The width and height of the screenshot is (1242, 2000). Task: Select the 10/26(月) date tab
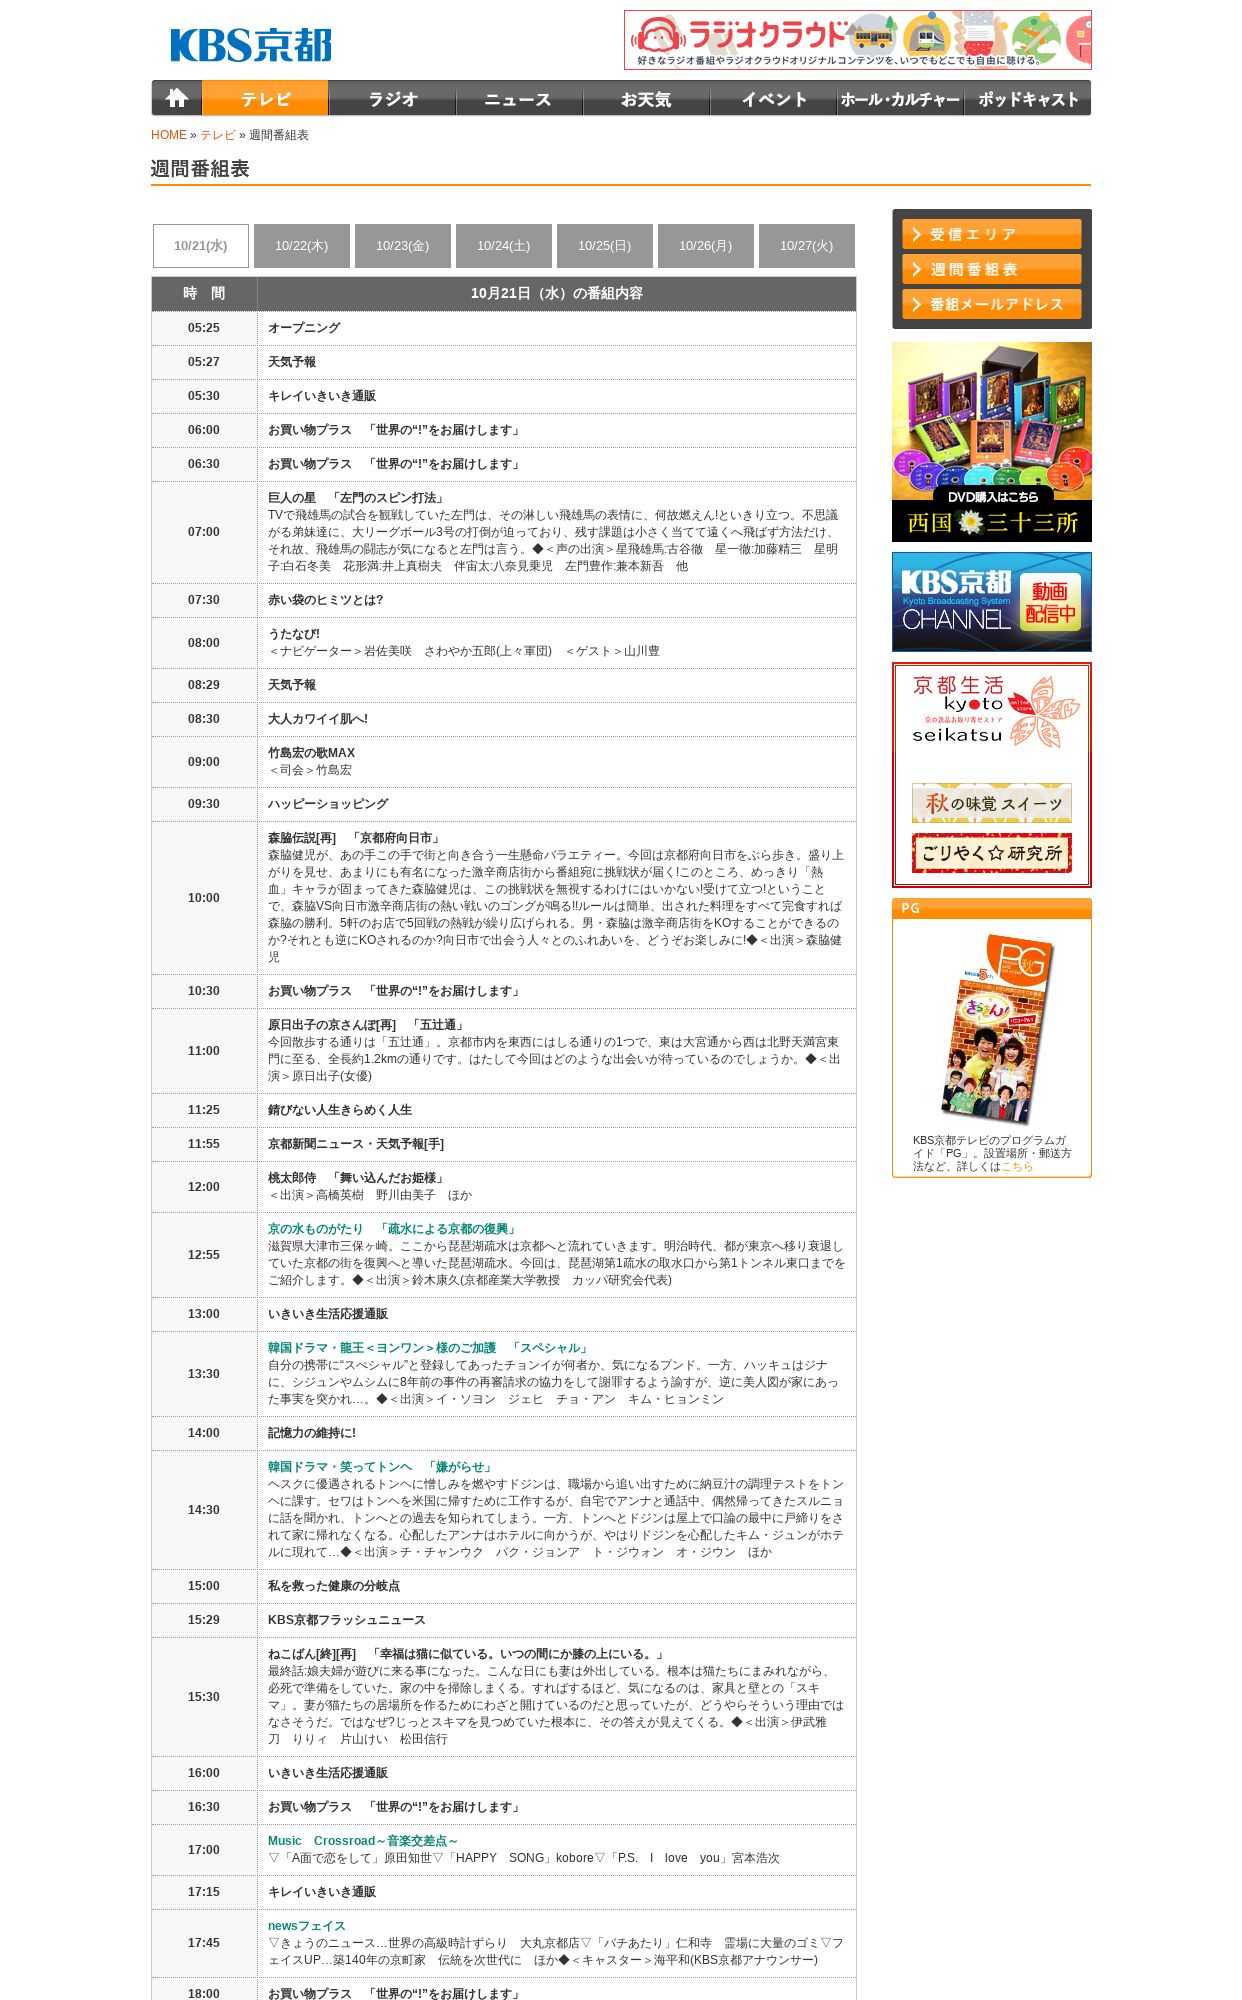(x=706, y=246)
